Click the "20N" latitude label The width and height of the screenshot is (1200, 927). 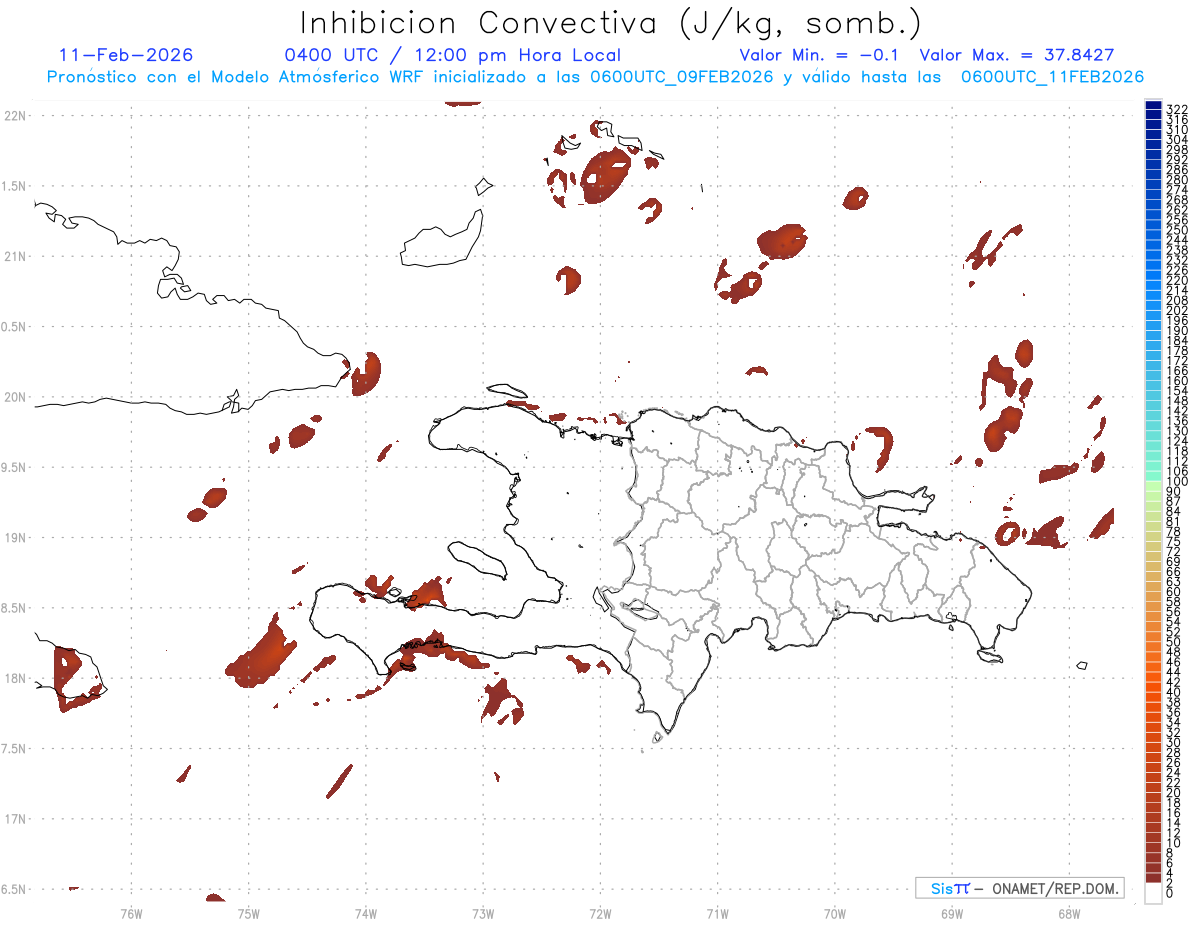click(x=15, y=397)
